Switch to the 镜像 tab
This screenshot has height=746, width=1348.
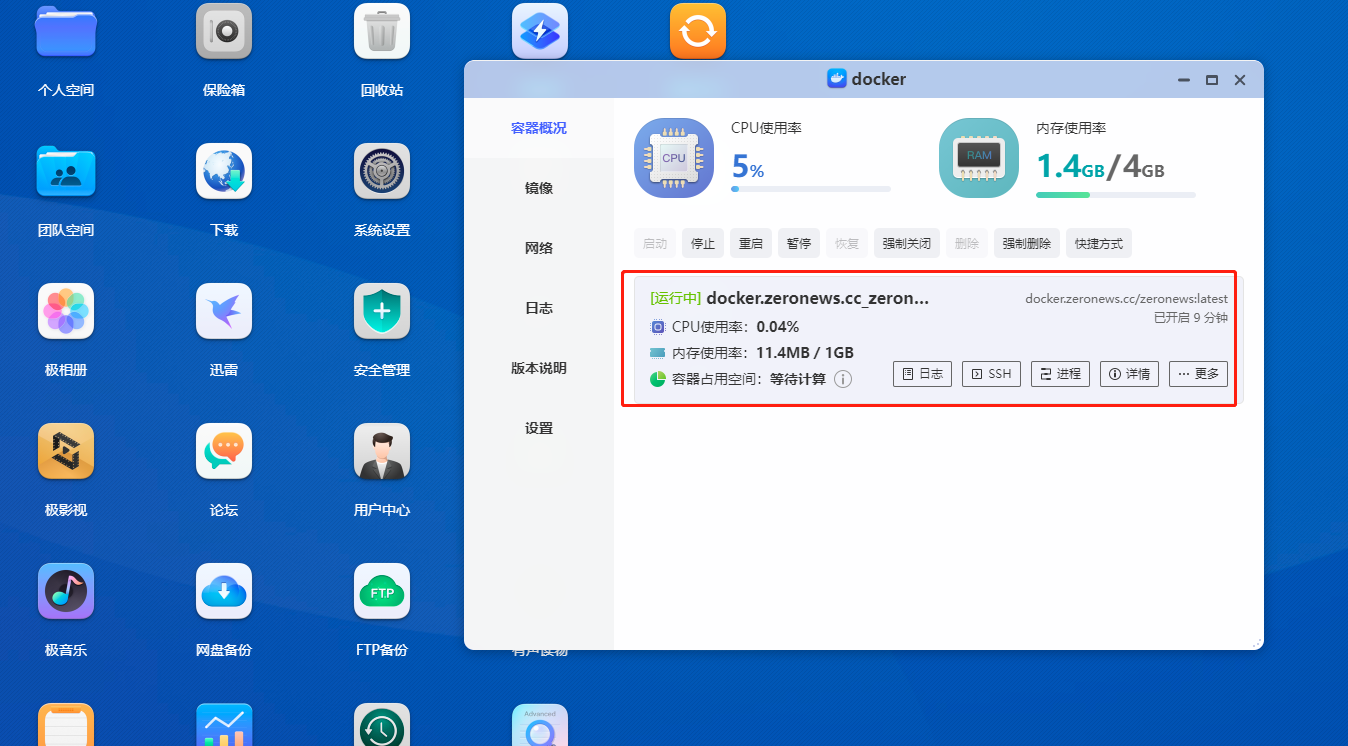539,188
